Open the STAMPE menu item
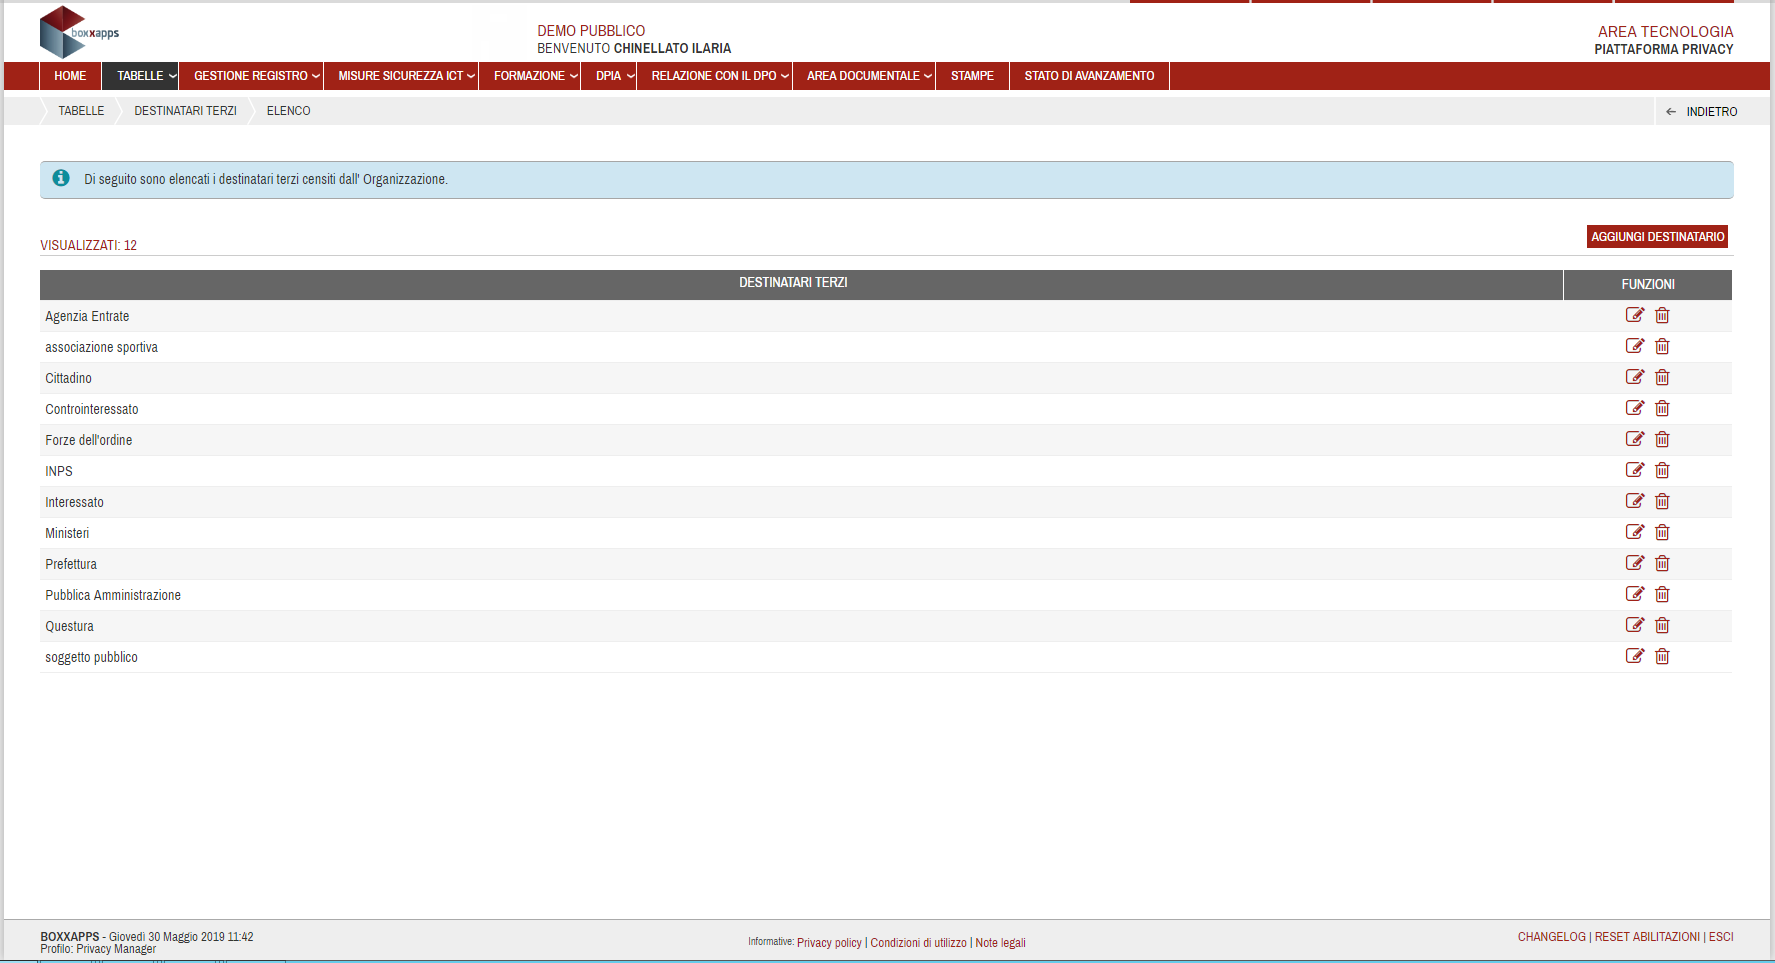 (973, 76)
